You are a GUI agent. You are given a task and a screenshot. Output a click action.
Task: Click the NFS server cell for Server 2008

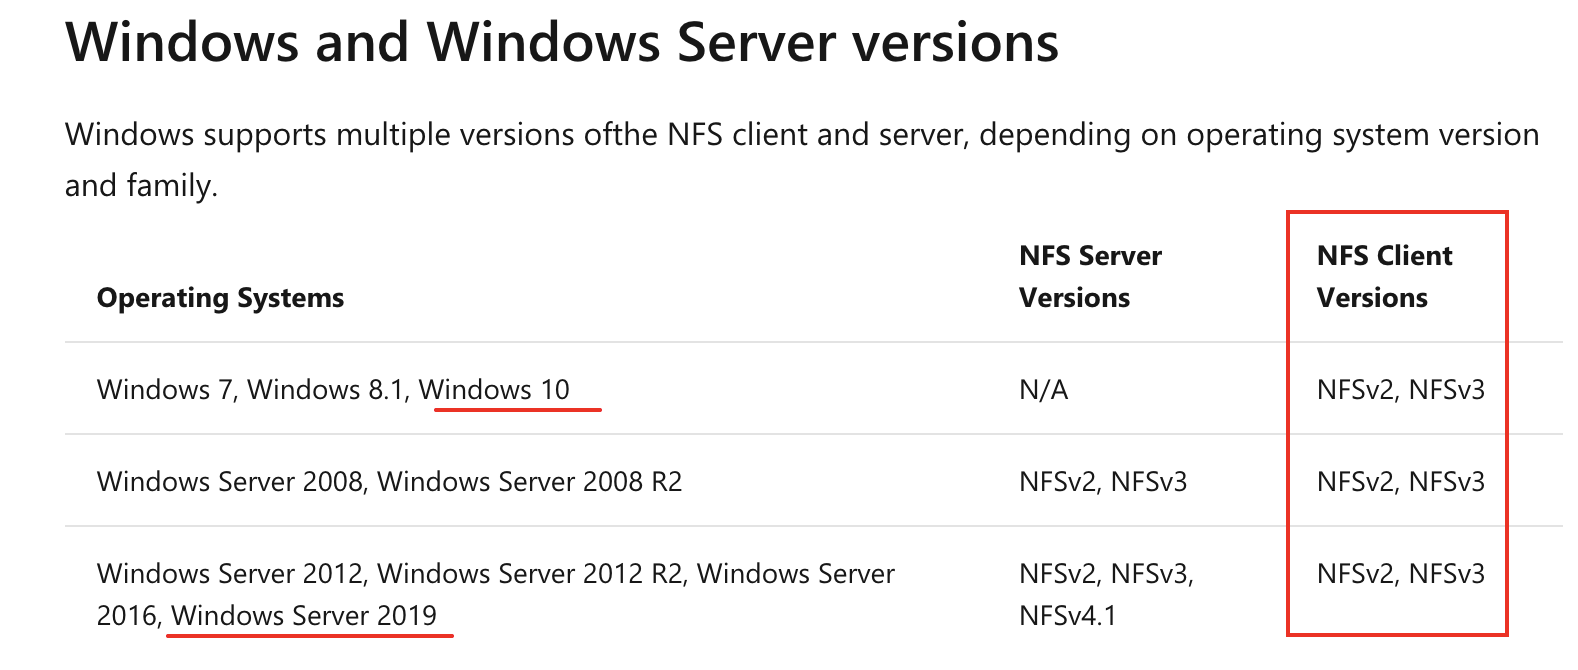click(x=1103, y=482)
